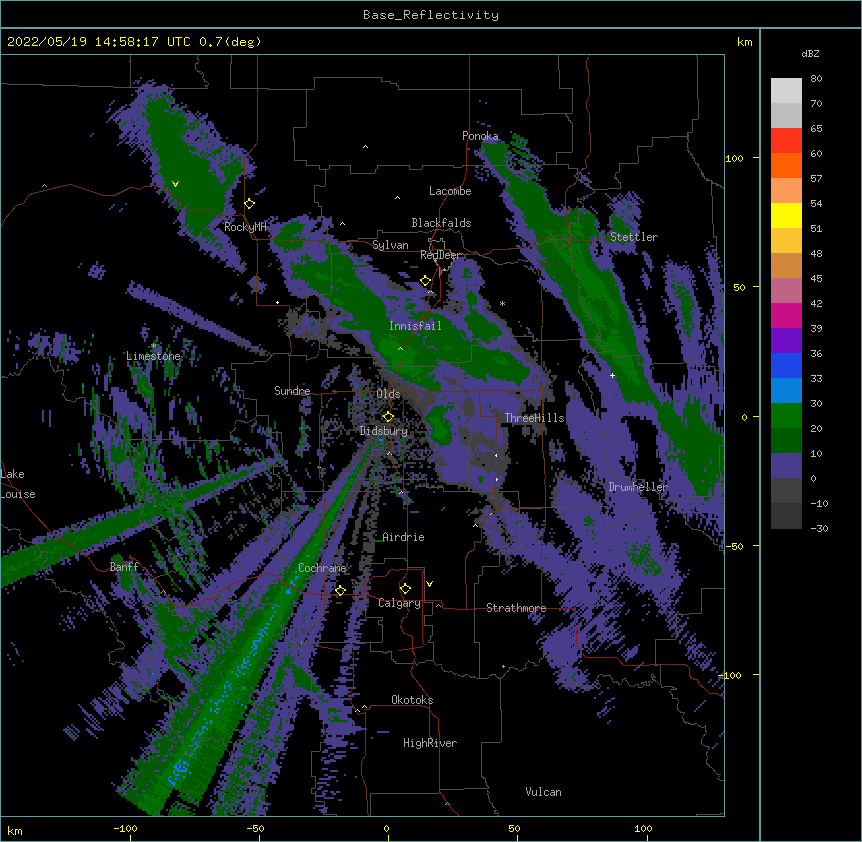Click the Banff label
862x842 pixels.
[124, 567]
